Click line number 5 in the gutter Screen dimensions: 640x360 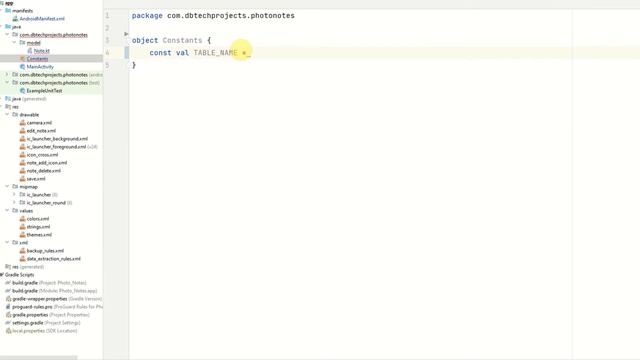click(x=107, y=65)
